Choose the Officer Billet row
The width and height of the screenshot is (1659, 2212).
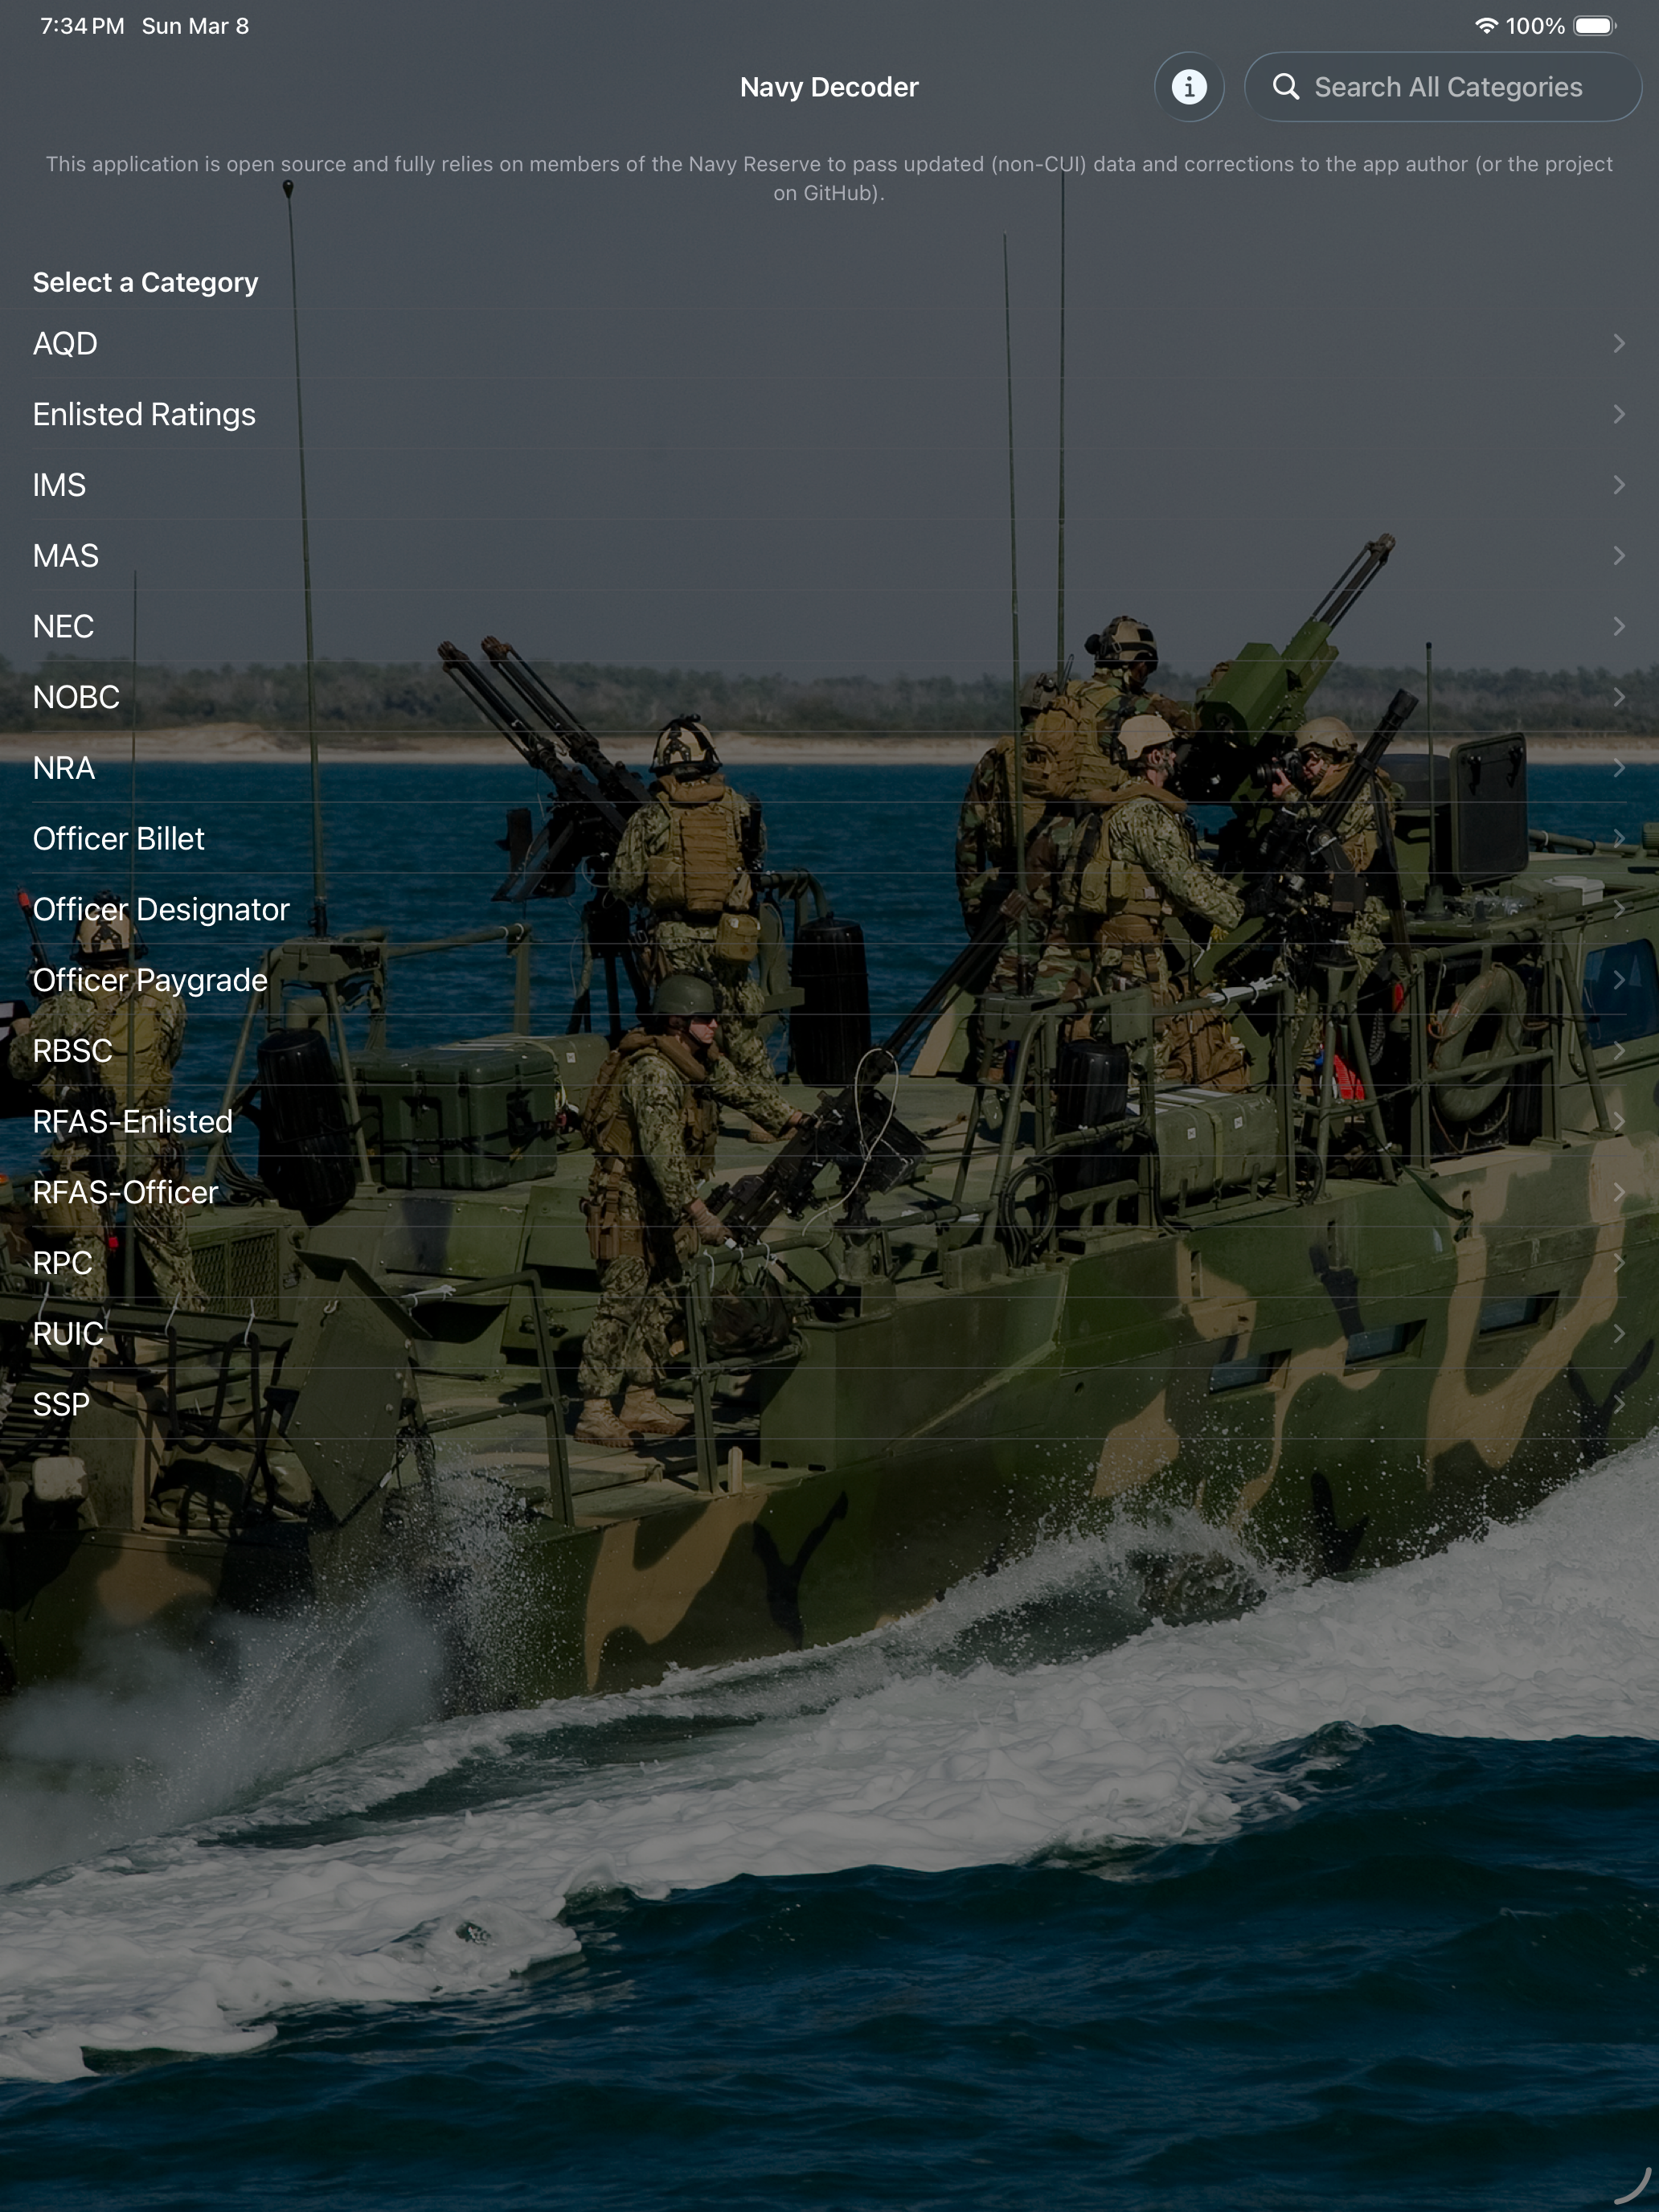point(829,838)
